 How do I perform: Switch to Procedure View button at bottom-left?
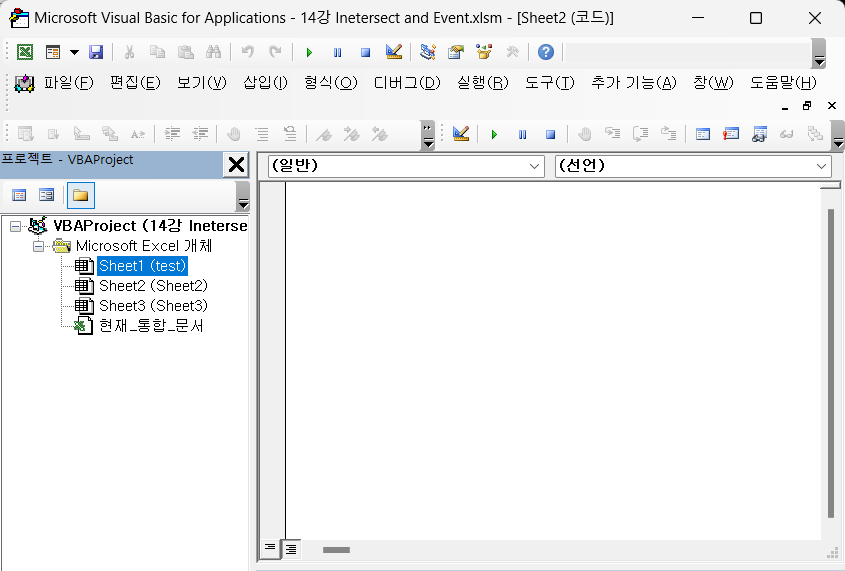click(269, 549)
